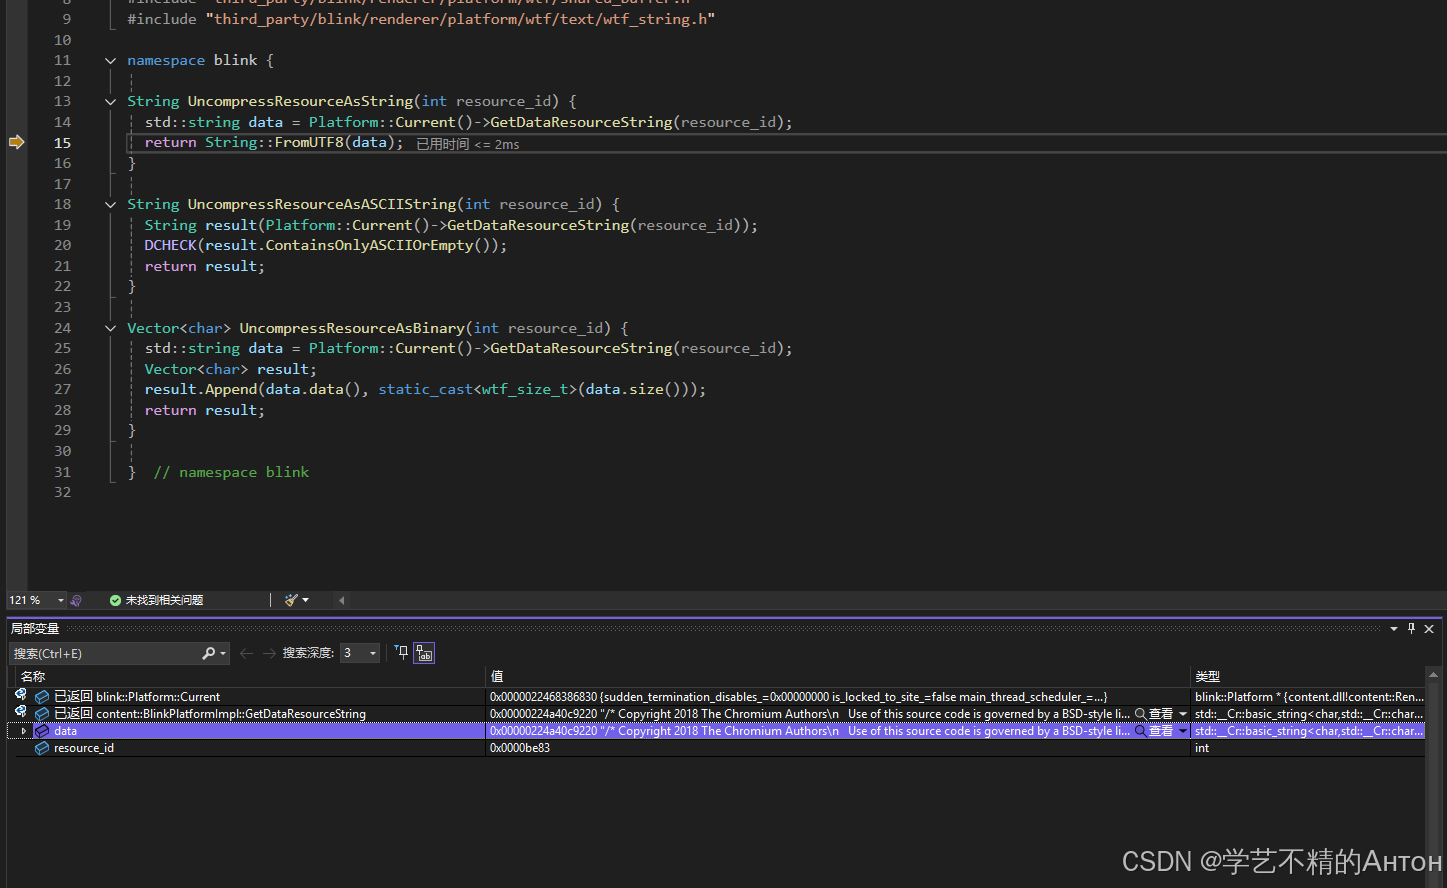Toggle a breakpoint in the margin at line 19

coord(16,224)
